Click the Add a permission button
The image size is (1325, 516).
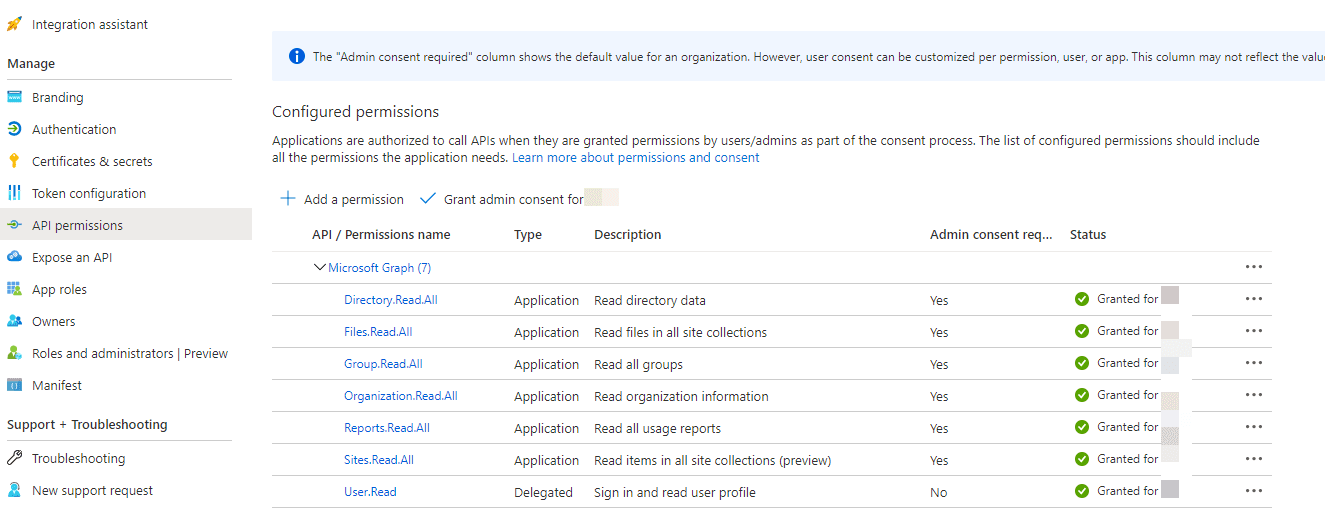pyautogui.click(x=342, y=199)
